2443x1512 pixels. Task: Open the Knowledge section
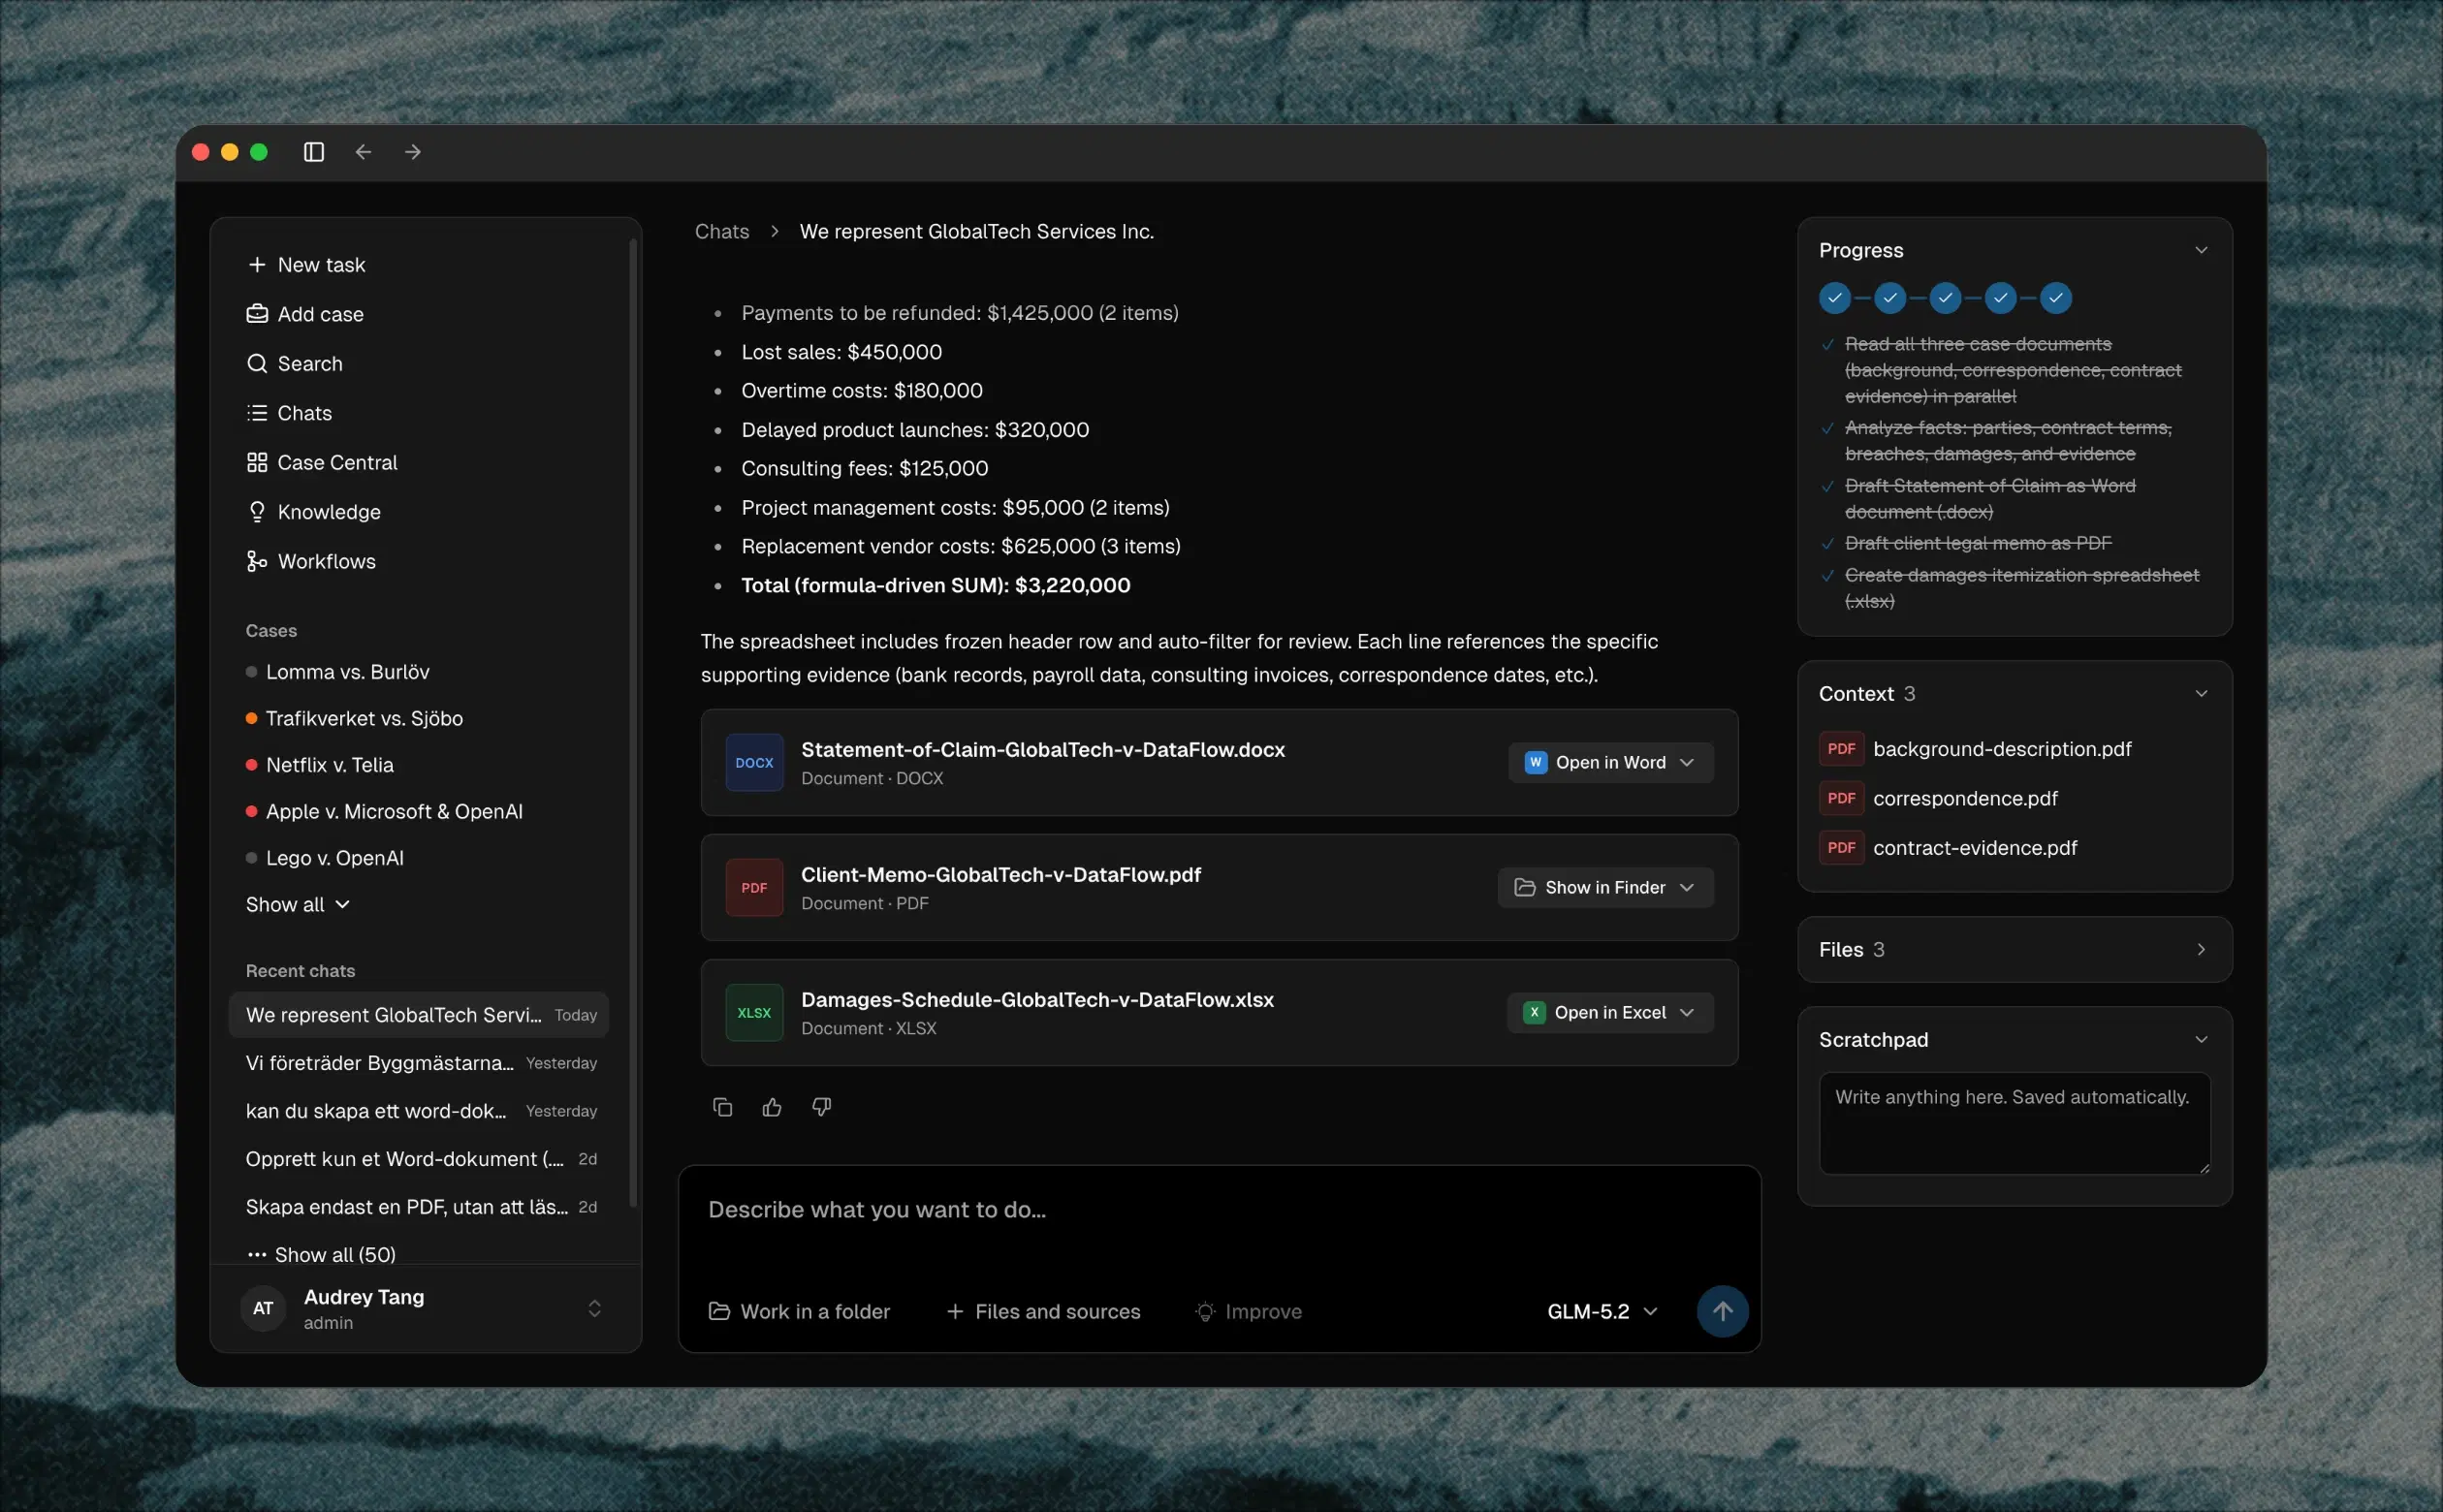(313, 512)
